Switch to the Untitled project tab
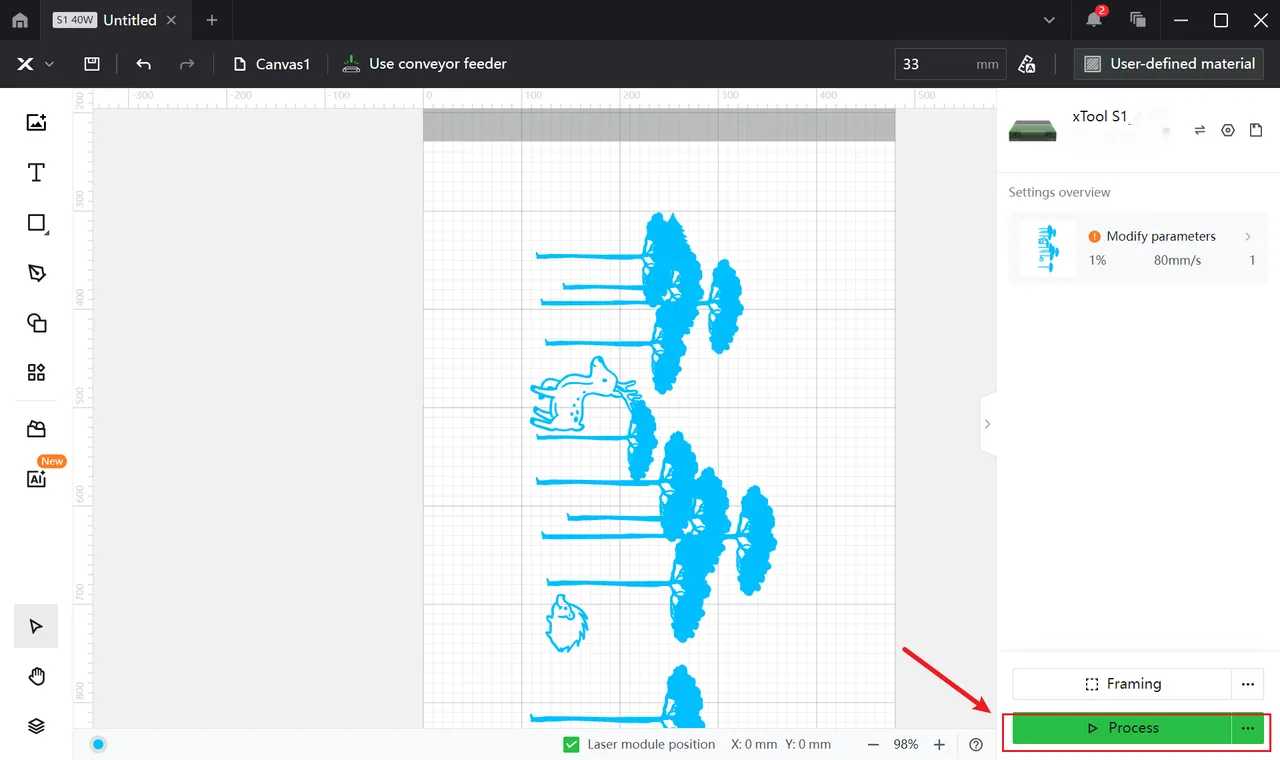Screen dimensions: 1280x760 click(118, 20)
